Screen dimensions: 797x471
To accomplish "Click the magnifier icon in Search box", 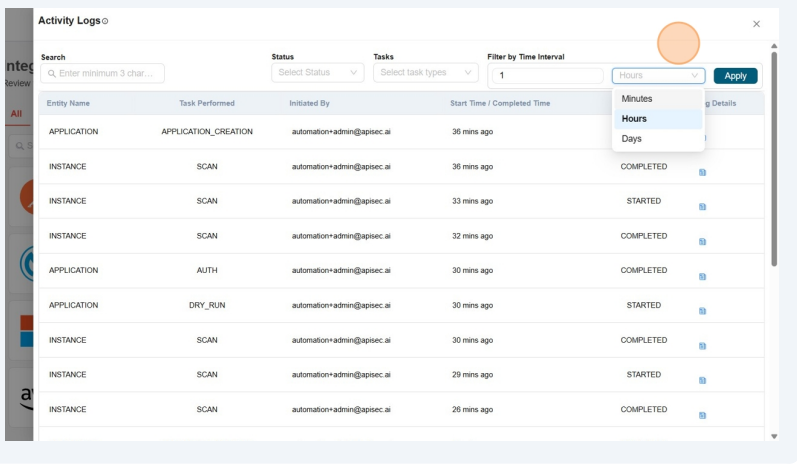I will [51, 74].
